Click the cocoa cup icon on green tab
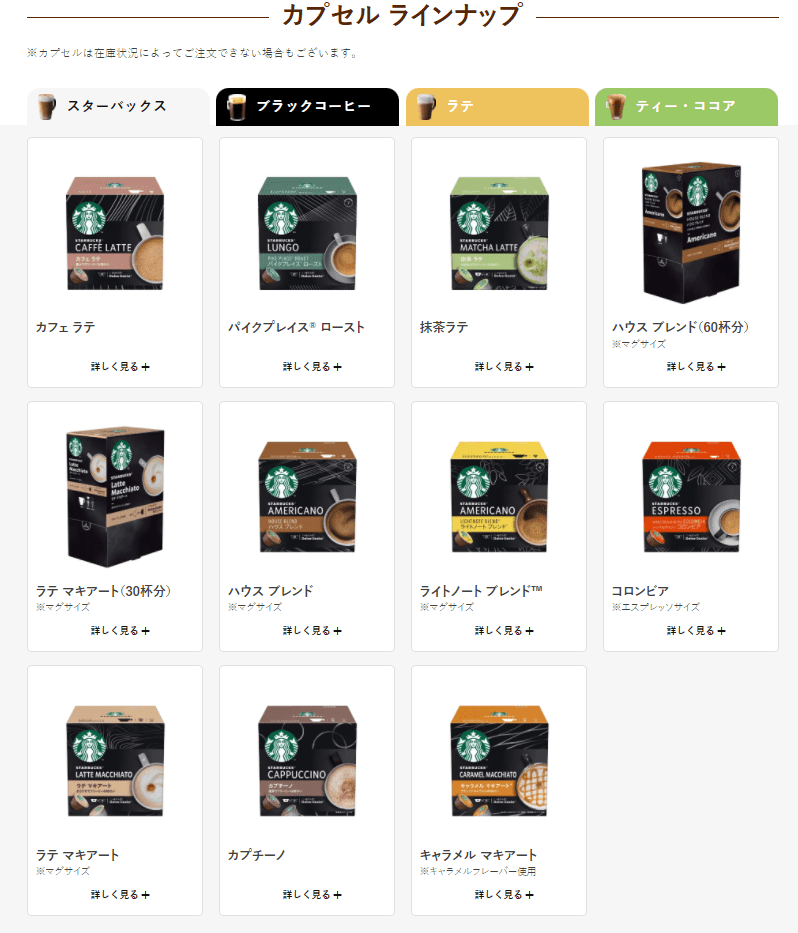 (616, 107)
